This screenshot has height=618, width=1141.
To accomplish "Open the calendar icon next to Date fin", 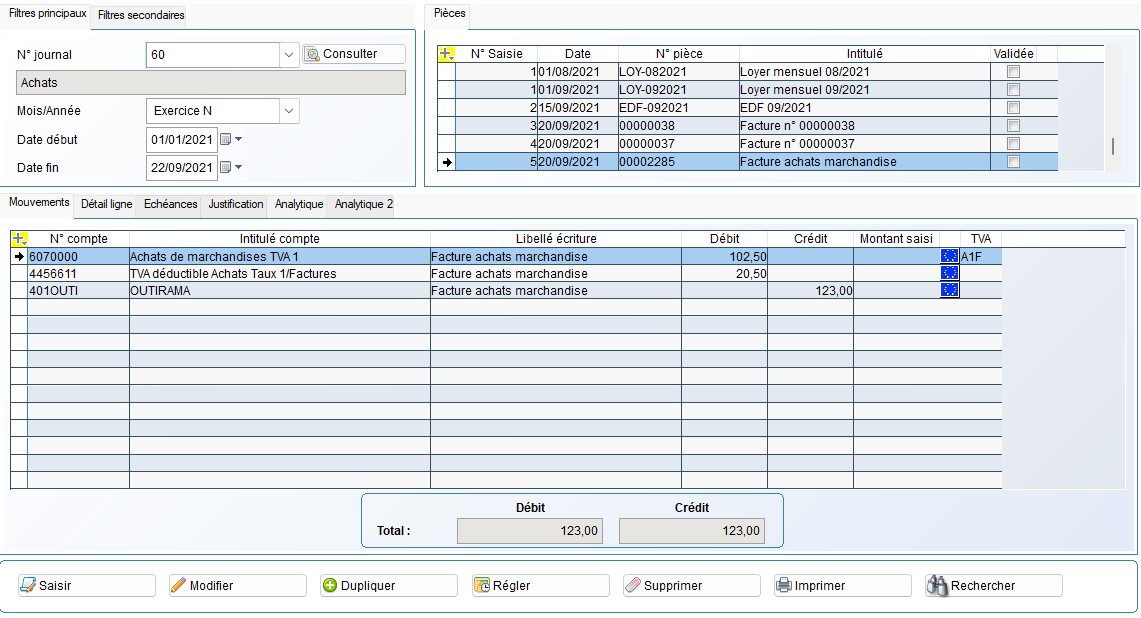I will coord(226,167).
